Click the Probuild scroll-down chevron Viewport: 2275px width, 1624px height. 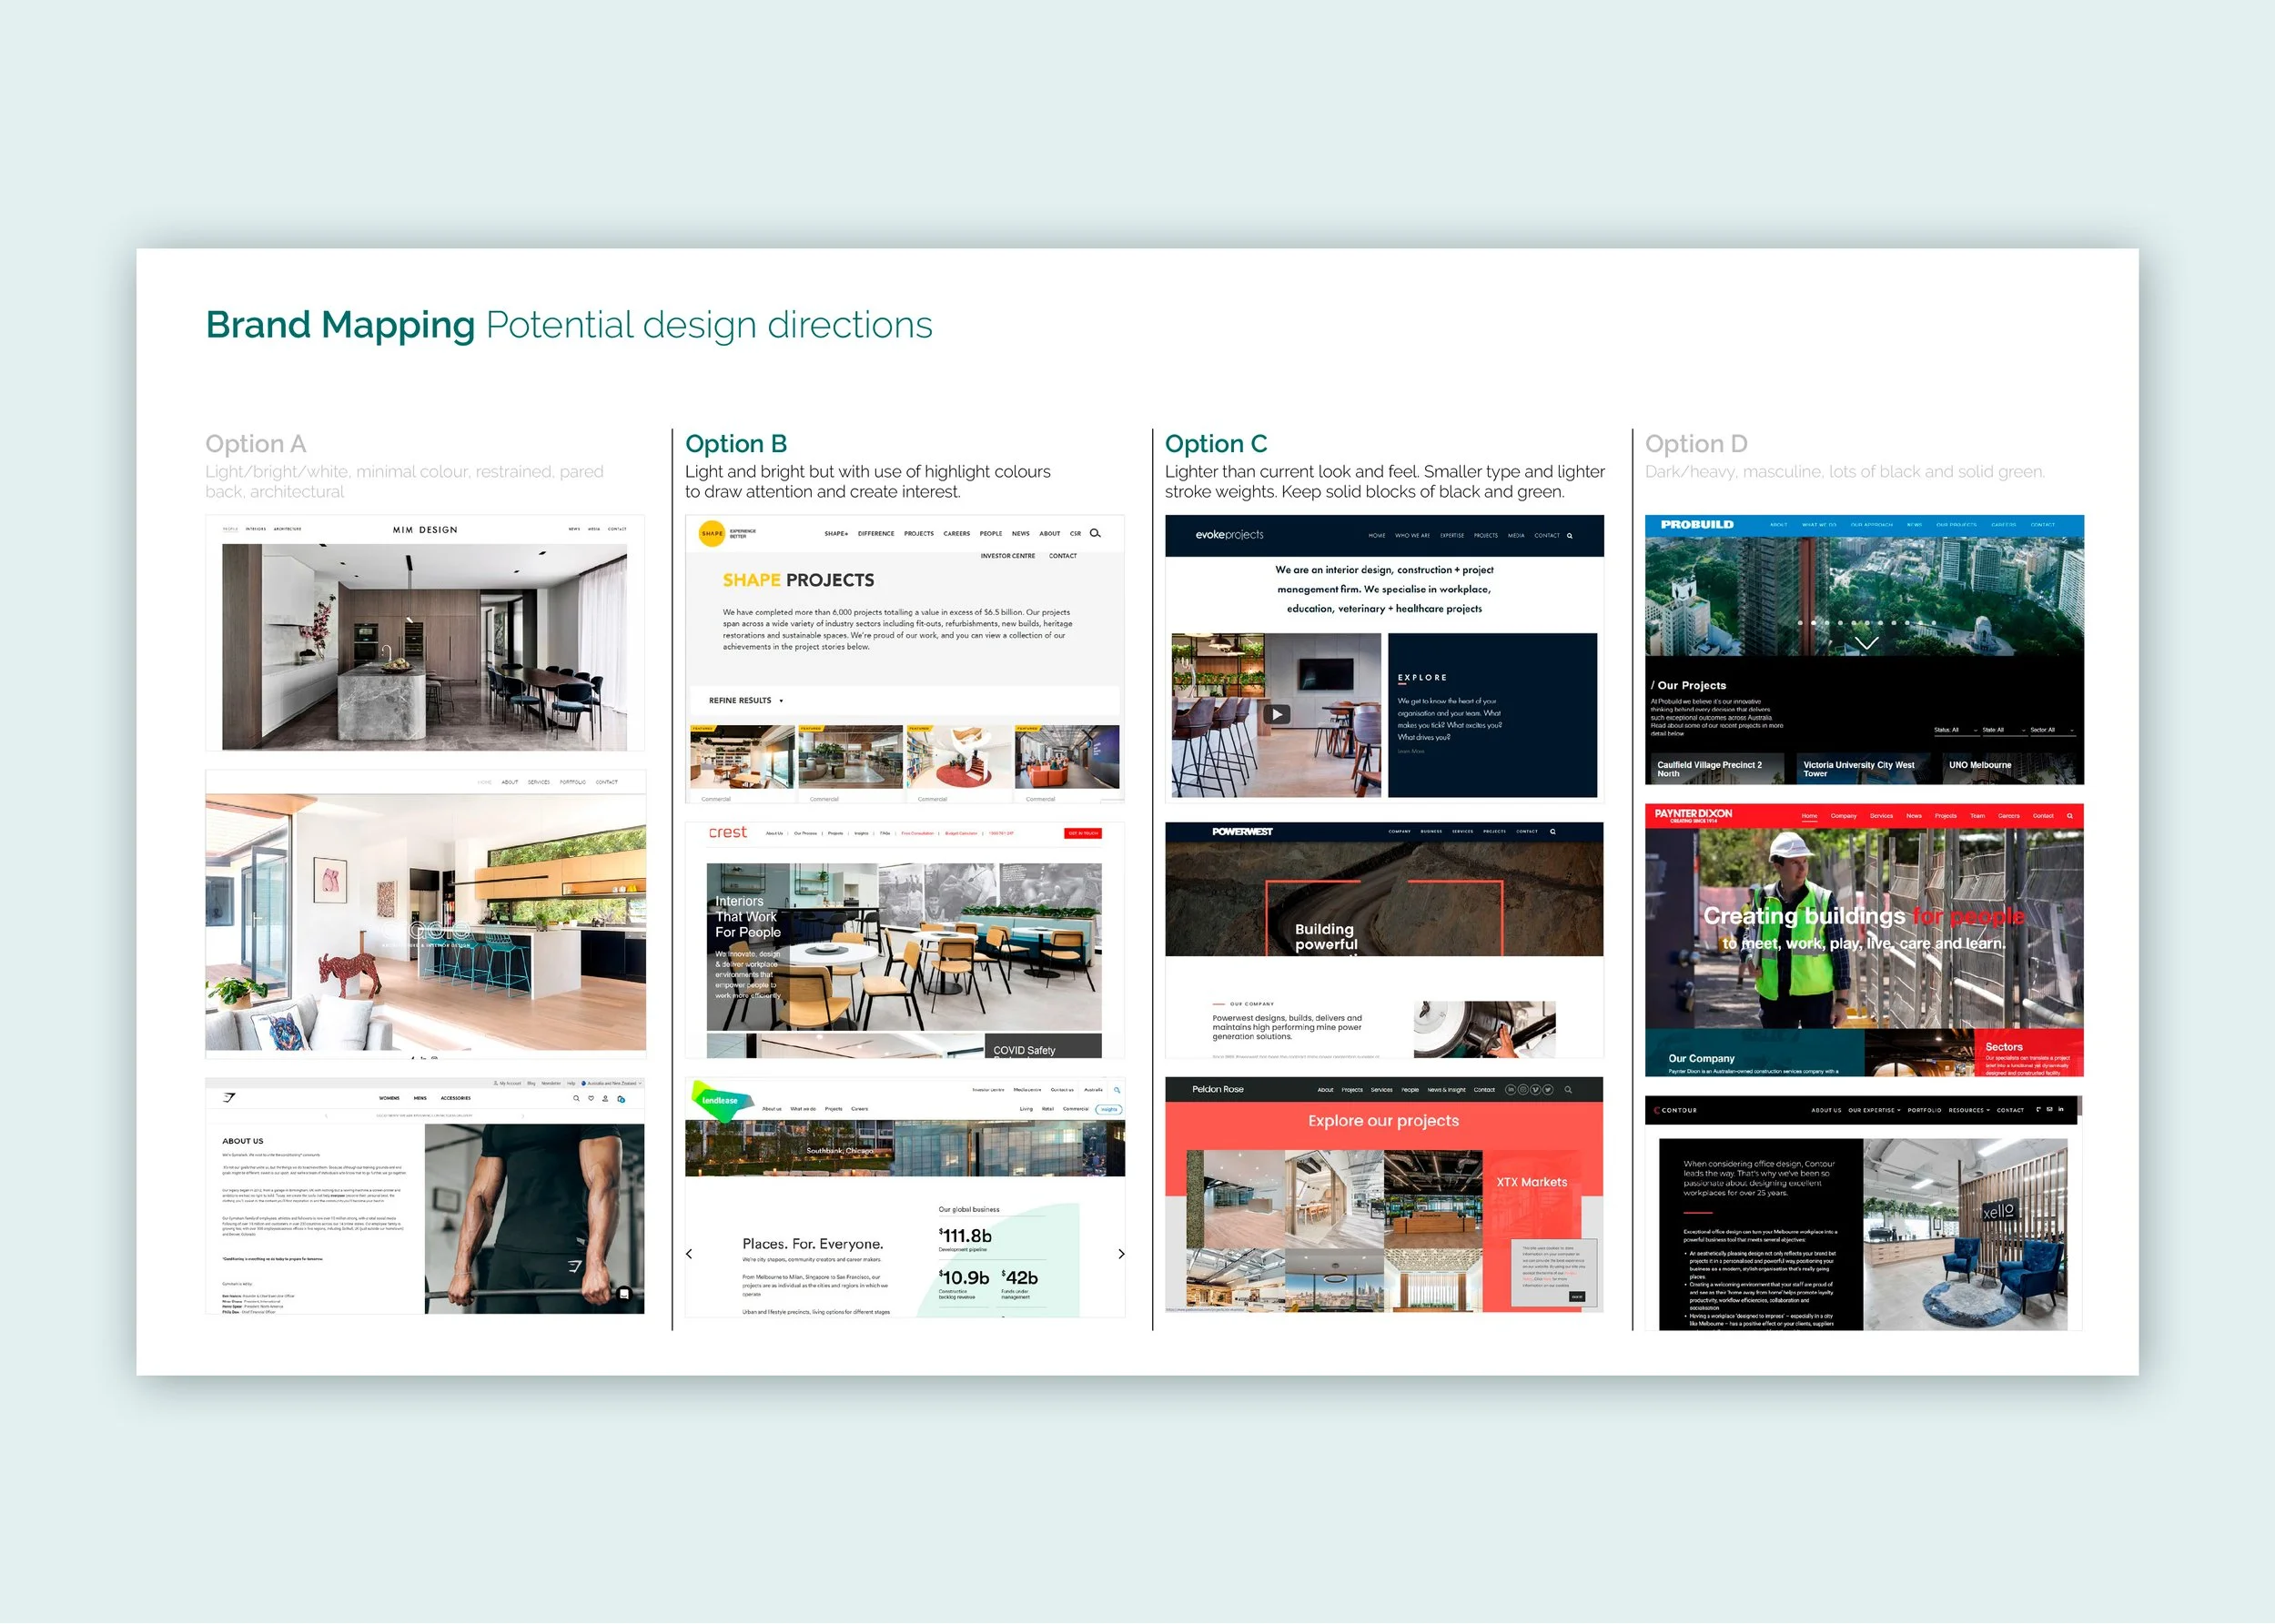(1866, 643)
